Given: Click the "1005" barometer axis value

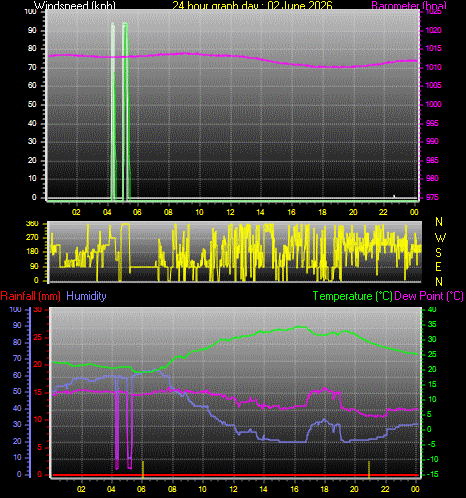Looking at the screenshot, I should click(x=433, y=85).
